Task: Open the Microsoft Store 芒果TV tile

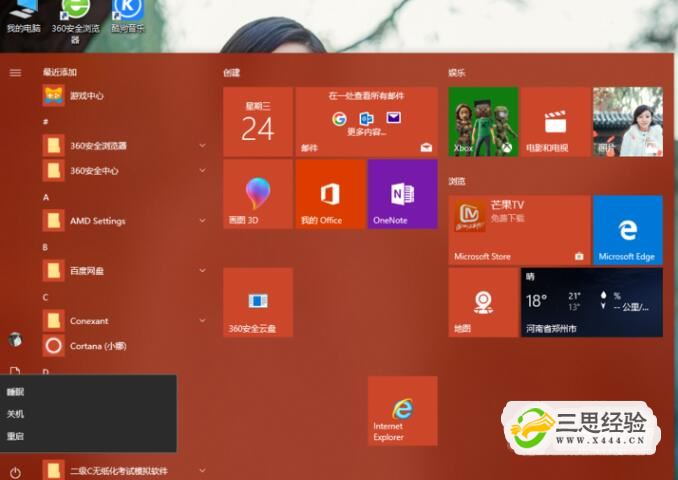Action: [519, 230]
